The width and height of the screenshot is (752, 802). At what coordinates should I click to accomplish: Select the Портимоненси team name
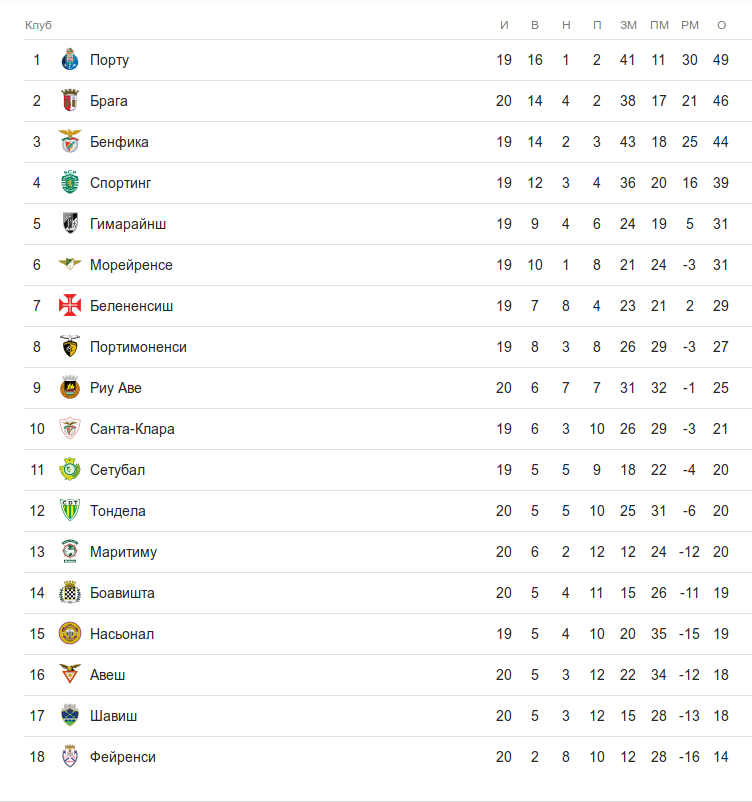click(x=138, y=347)
